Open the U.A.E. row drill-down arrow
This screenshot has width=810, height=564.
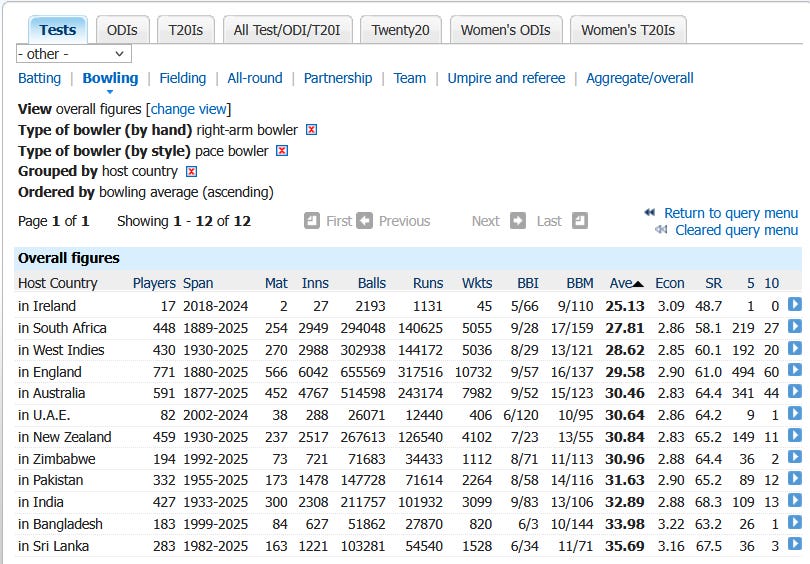tap(795, 413)
